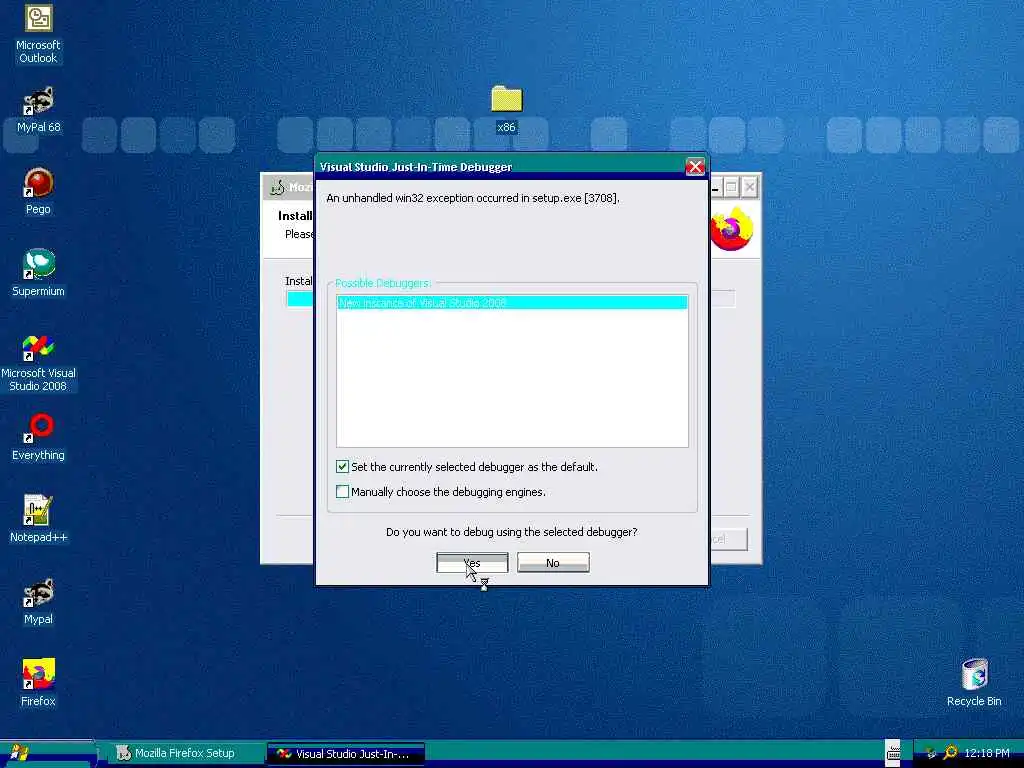The height and width of the screenshot is (768, 1024).
Task: Check 'Manually choose the debugging engines'
Action: (342, 491)
